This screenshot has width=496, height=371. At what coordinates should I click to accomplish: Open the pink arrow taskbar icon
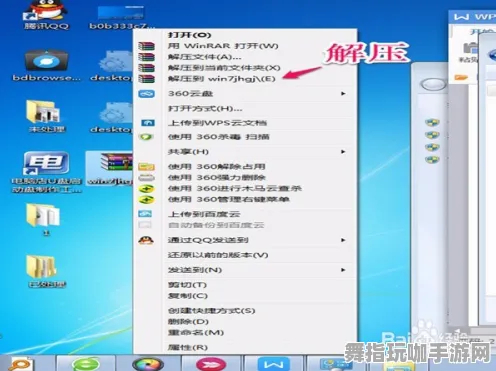point(211,364)
